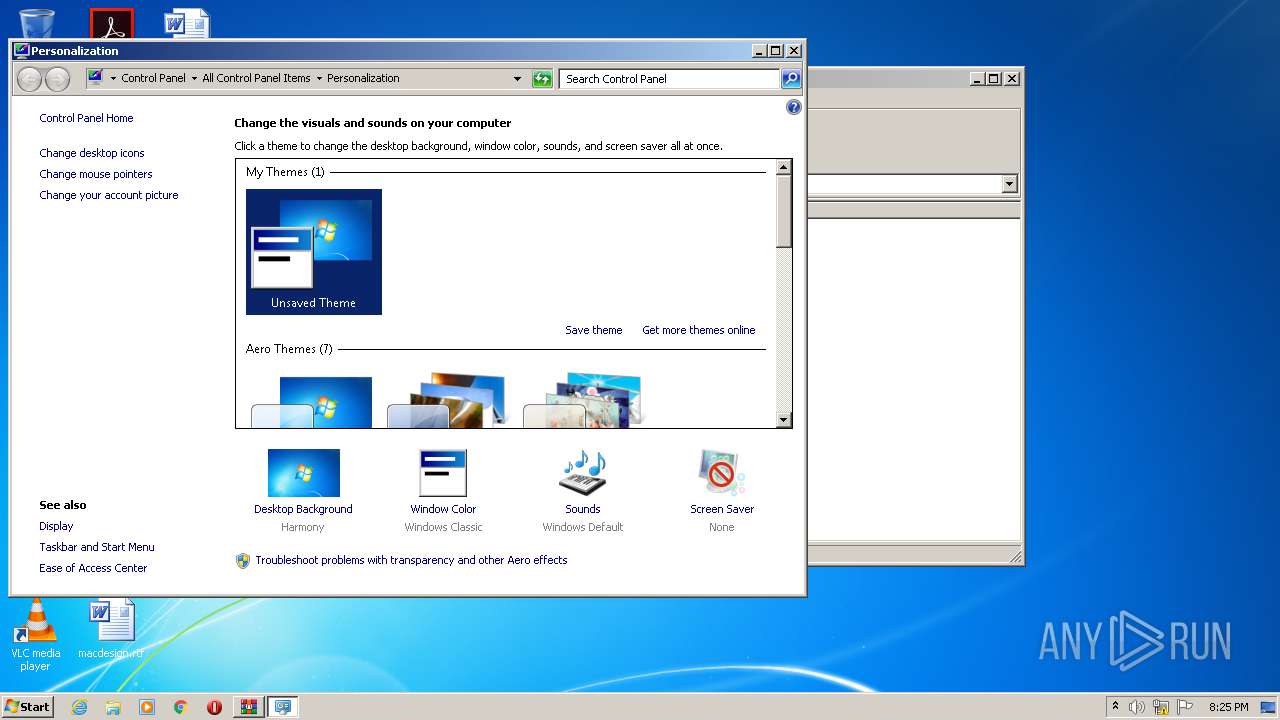The width and height of the screenshot is (1280, 720).
Task: Expand the dropdown arrow after All Control Panel Items
Action: pos(319,78)
